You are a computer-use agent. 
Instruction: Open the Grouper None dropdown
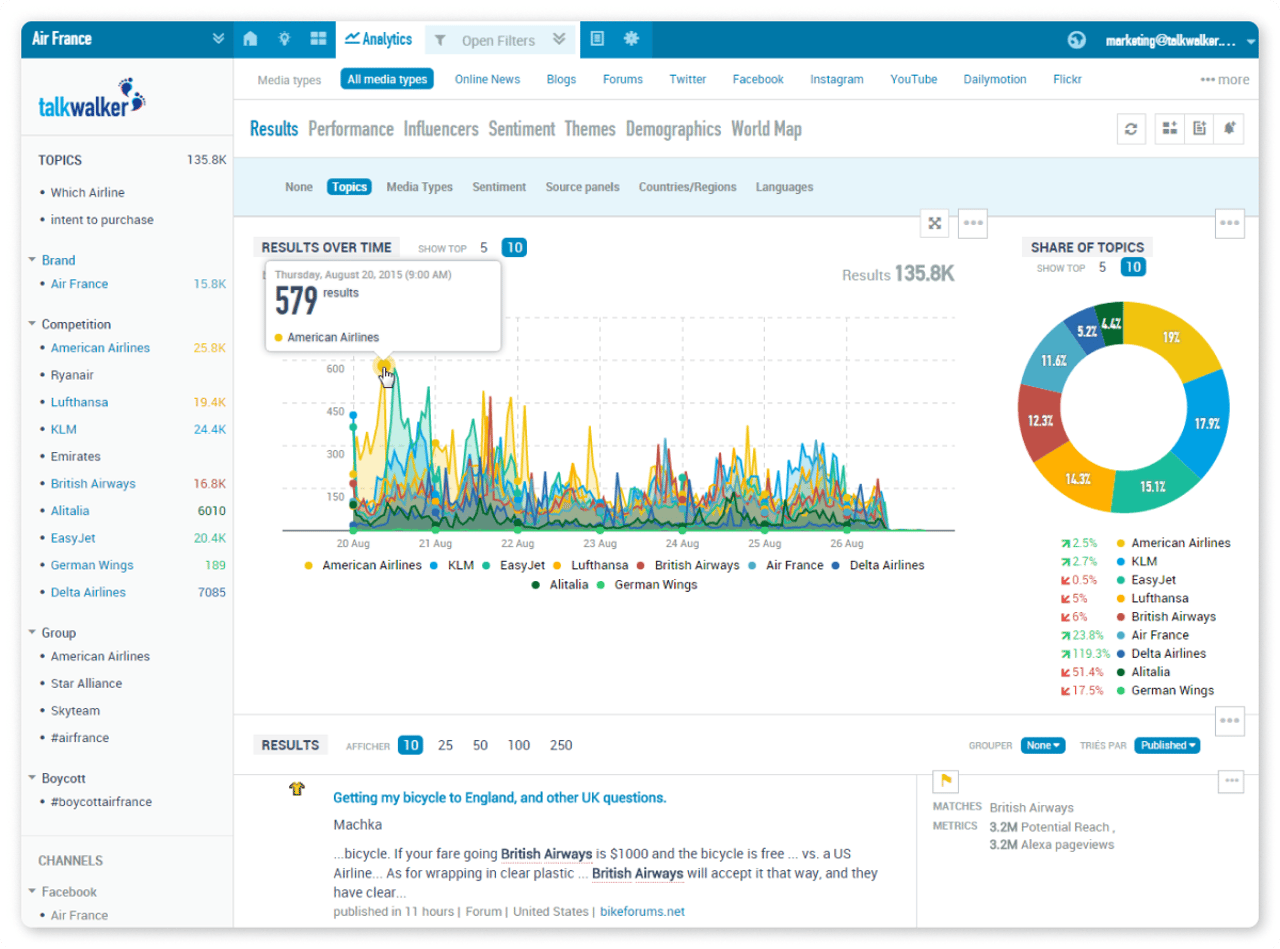[1043, 745]
